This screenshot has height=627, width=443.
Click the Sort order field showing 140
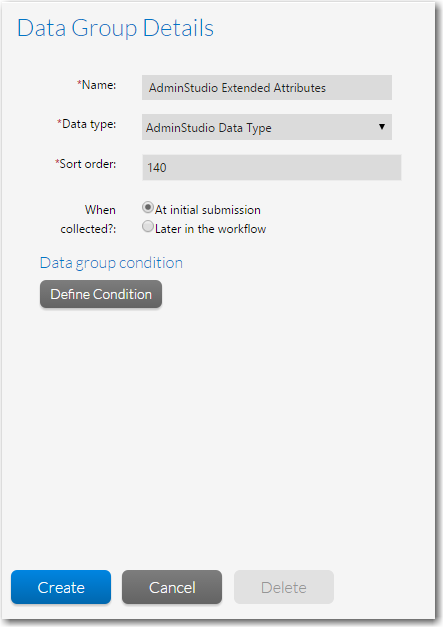click(272, 167)
